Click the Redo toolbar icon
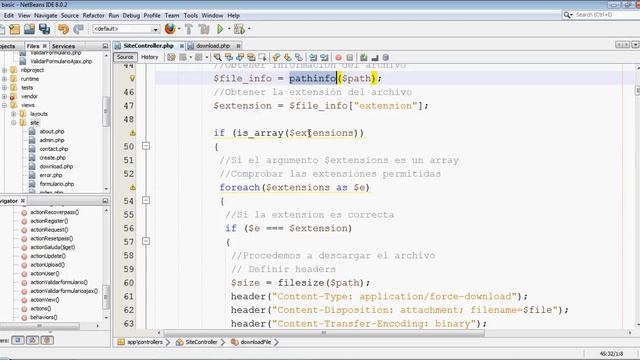Viewport: 640px width, 360px height. tap(78, 29)
